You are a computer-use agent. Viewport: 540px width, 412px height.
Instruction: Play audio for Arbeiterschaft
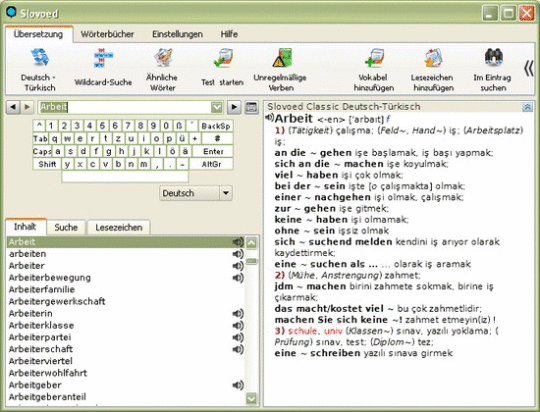(238, 349)
